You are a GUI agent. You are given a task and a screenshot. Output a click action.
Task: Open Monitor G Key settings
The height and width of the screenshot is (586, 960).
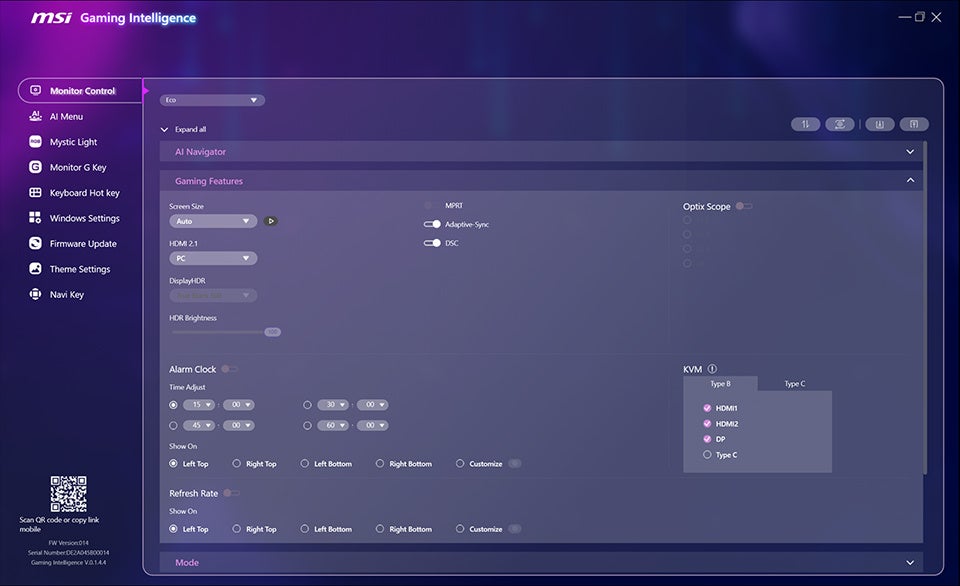point(79,166)
